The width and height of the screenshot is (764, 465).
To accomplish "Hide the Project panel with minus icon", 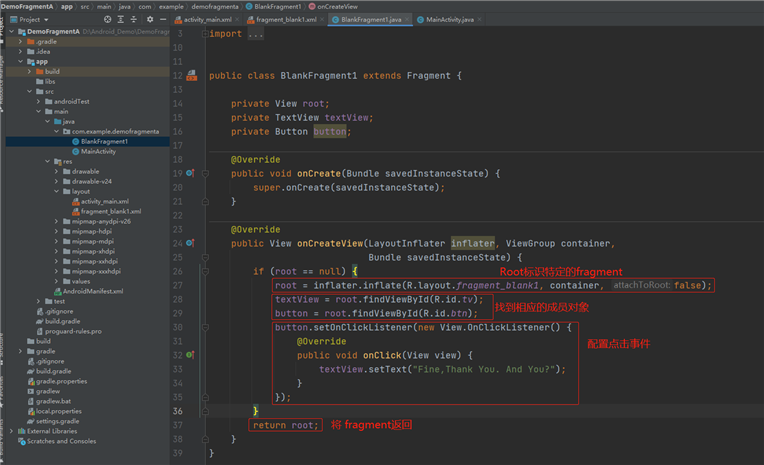I will point(163,19).
